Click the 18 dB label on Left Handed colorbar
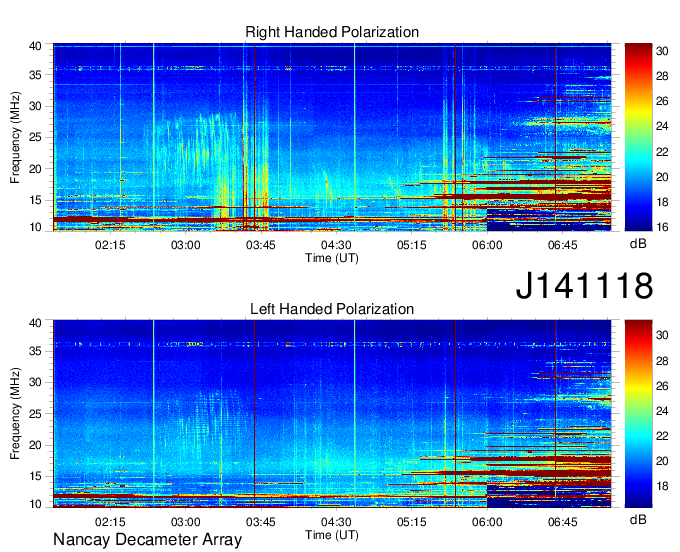 pyautogui.click(x=662, y=486)
